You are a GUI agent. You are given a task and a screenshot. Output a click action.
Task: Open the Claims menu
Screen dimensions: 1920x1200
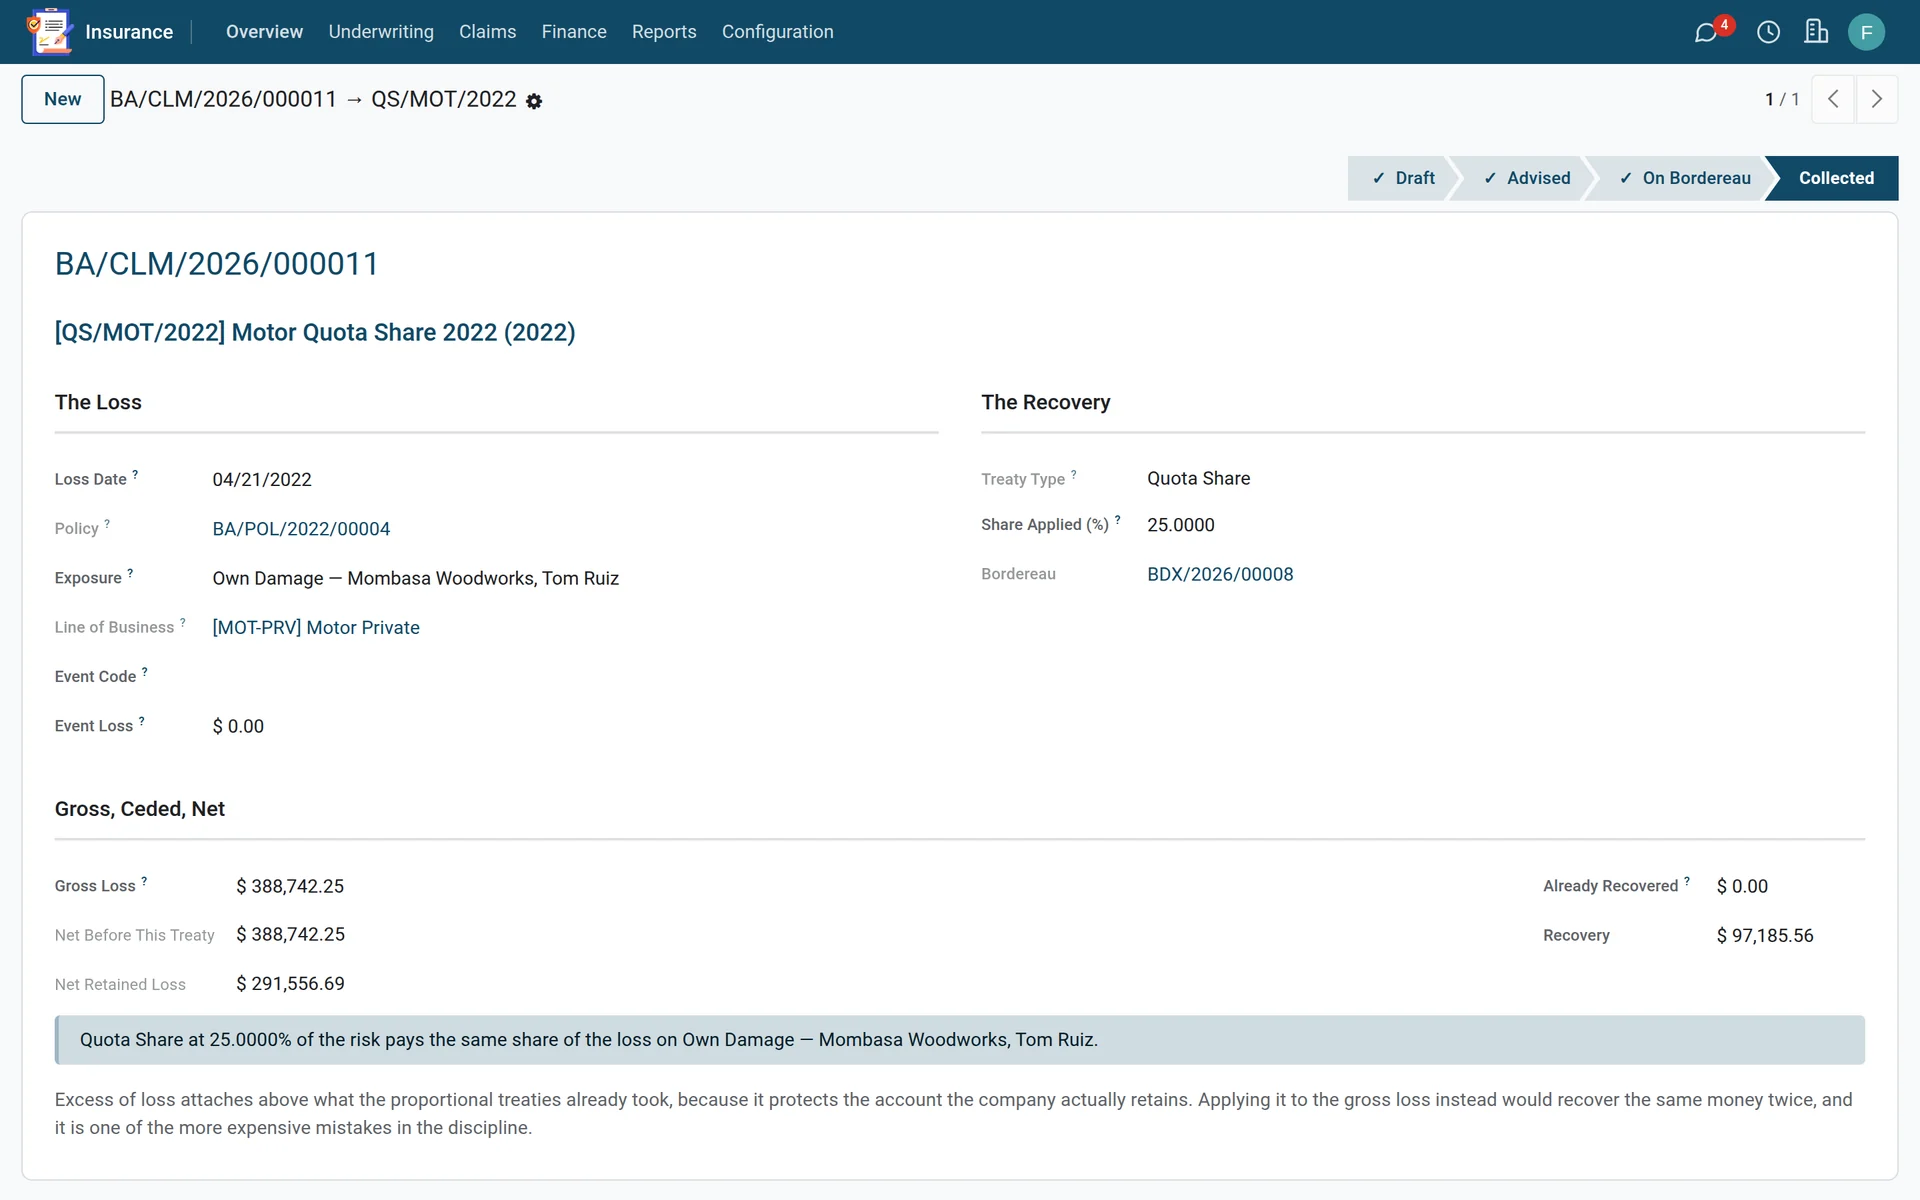pos(488,32)
